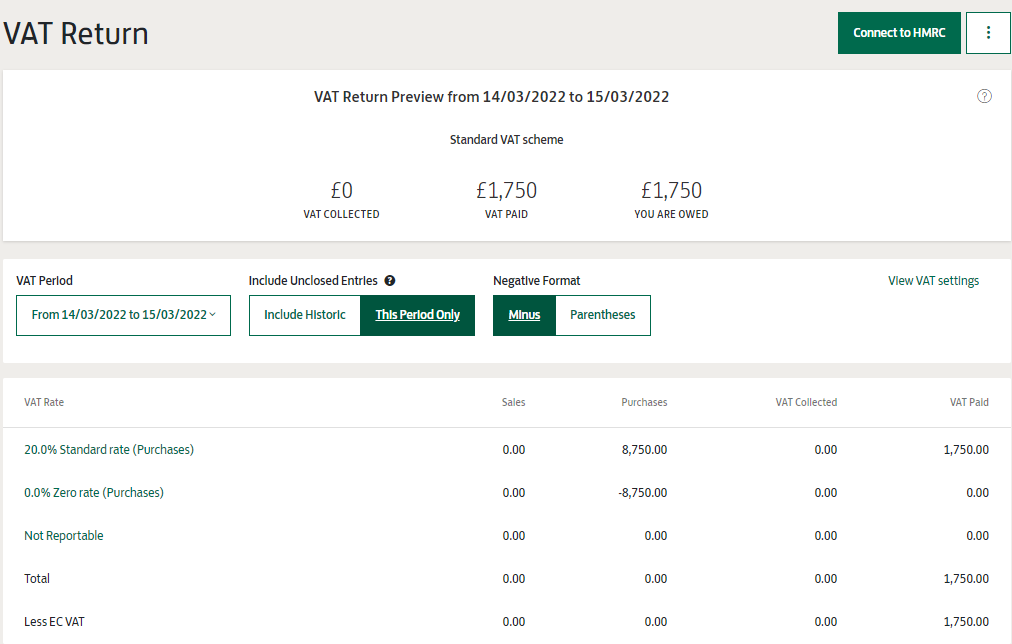Open the VAT Period dropdown
The width and height of the screenshot is (1012, 644).
click(x=123, y=315)
